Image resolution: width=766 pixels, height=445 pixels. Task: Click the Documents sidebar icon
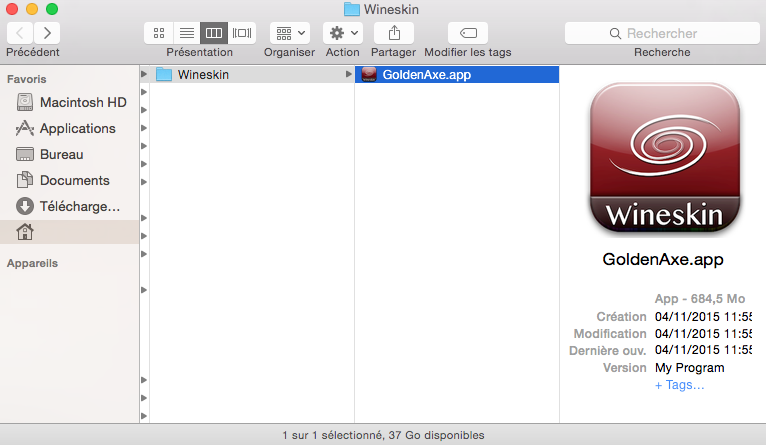click(25, 180)
